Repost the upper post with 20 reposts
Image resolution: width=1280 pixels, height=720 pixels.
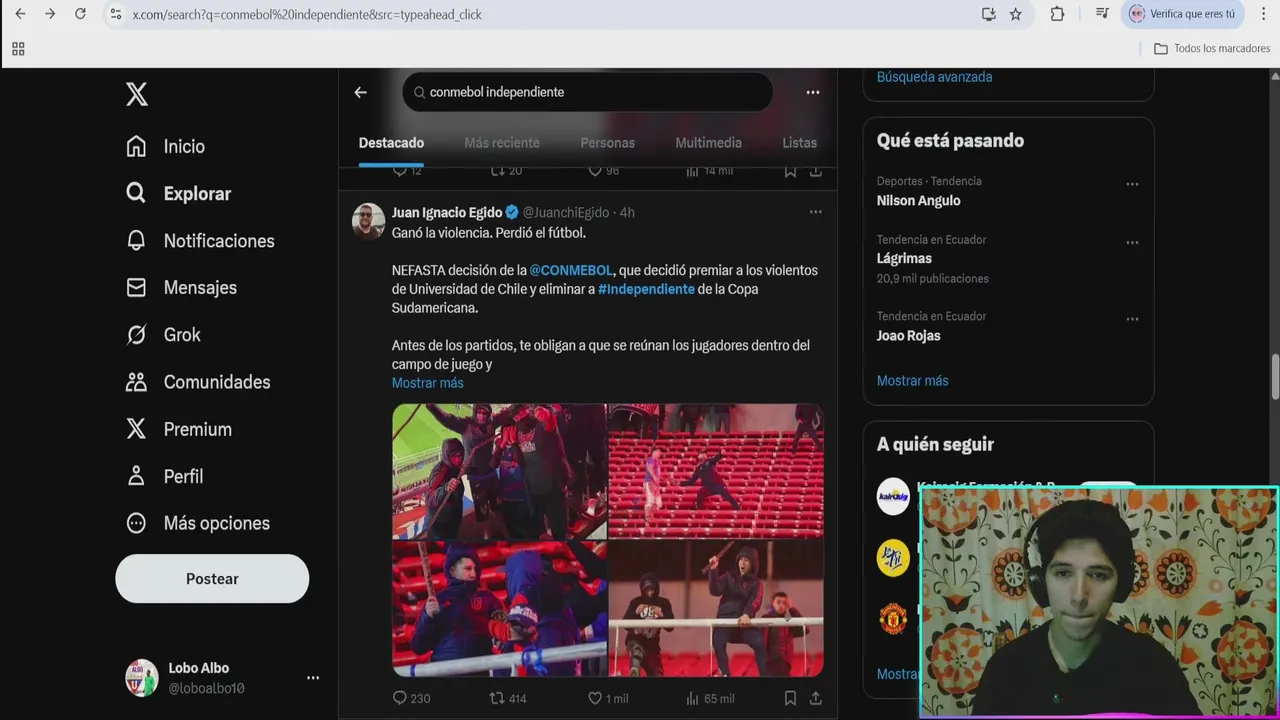point(506,171)
